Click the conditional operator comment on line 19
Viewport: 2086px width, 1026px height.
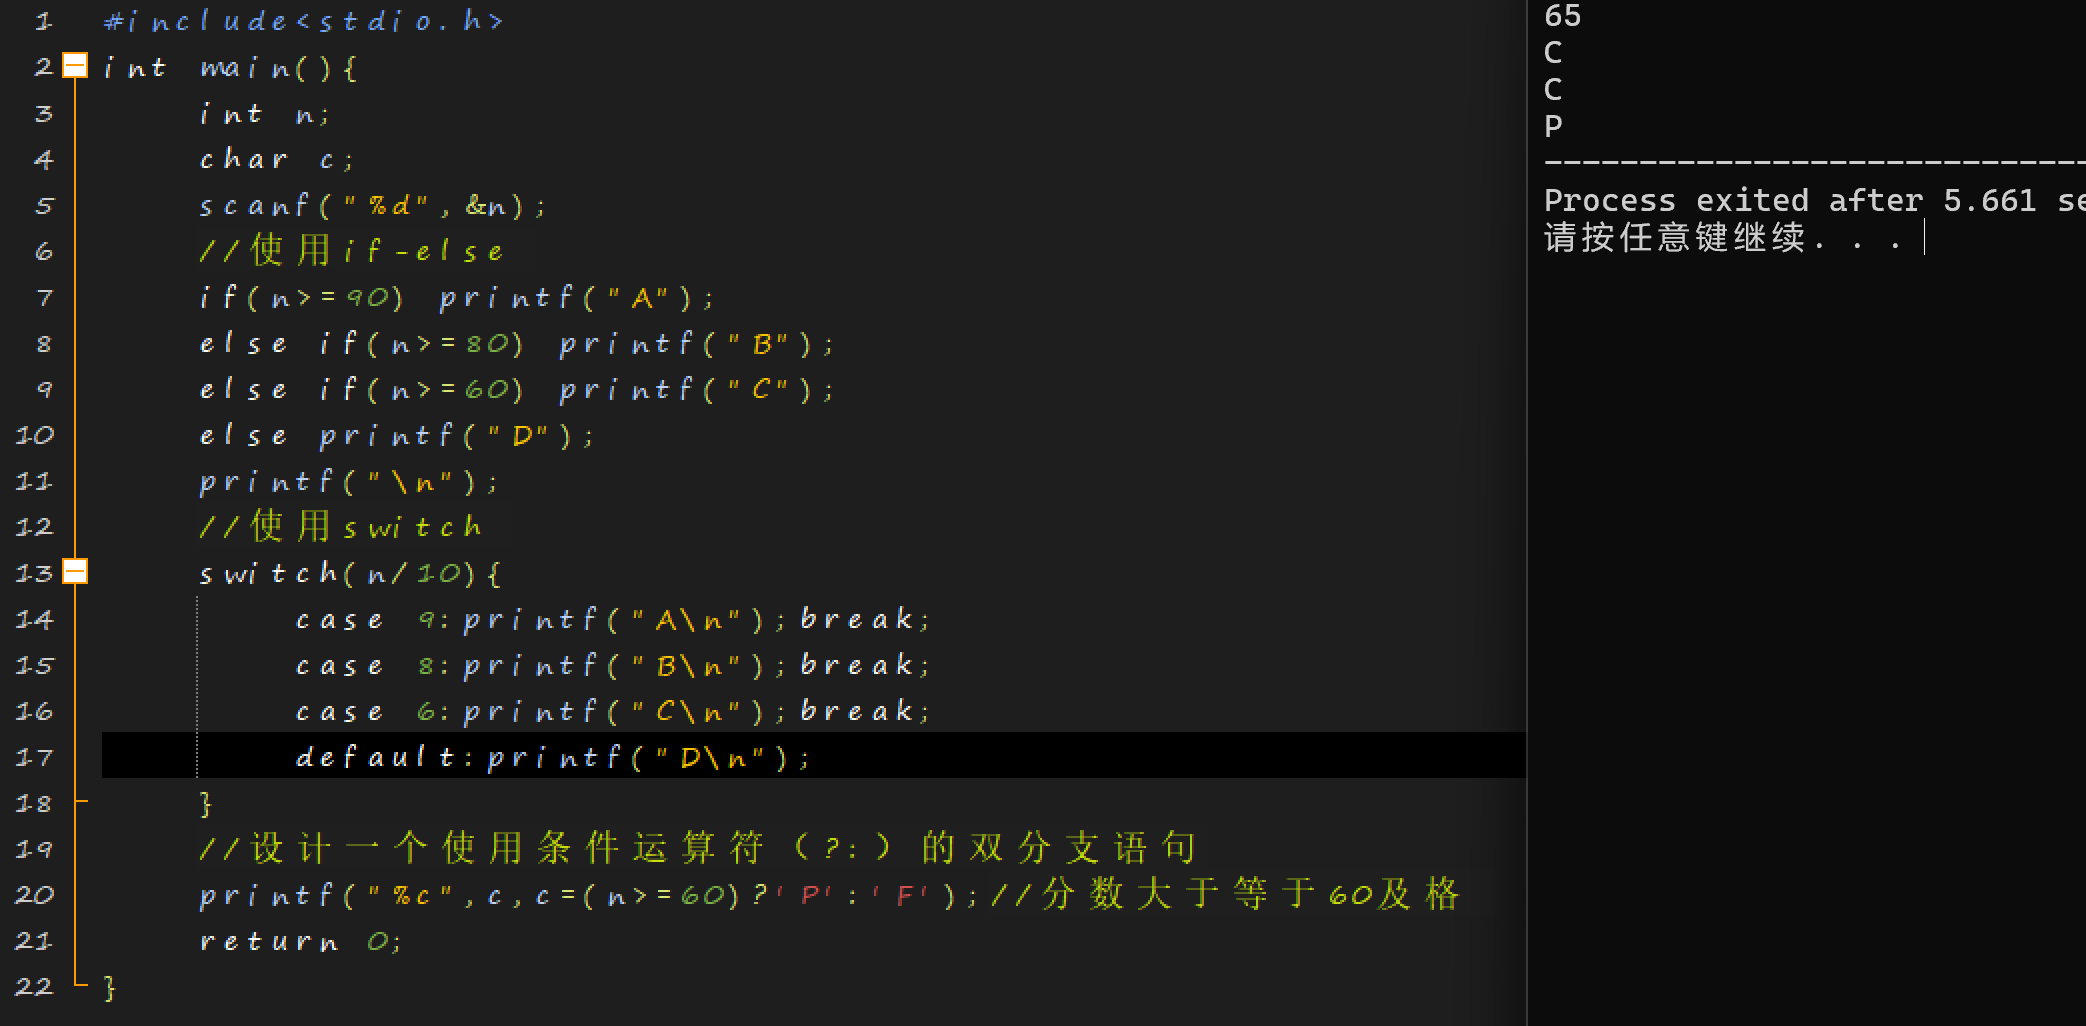pyautogui.click(x=697, y=848)
